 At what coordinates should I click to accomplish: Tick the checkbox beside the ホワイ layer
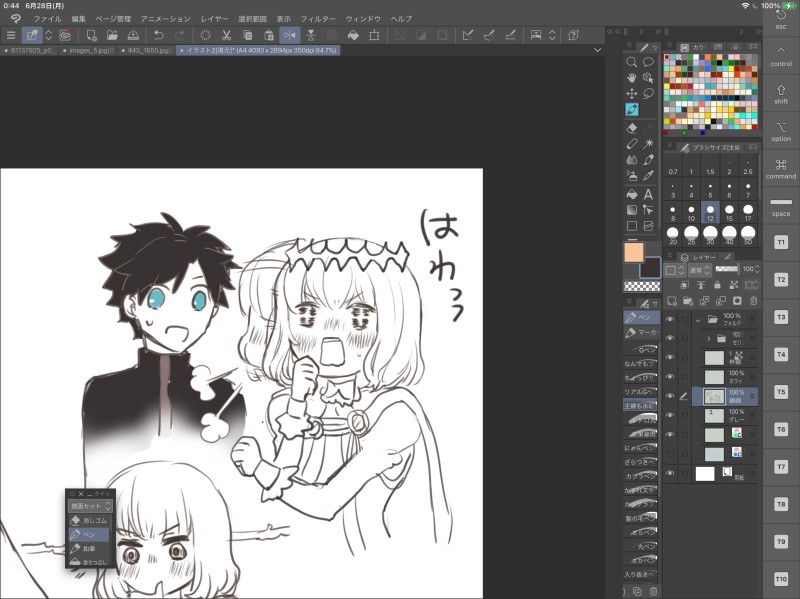685,377
